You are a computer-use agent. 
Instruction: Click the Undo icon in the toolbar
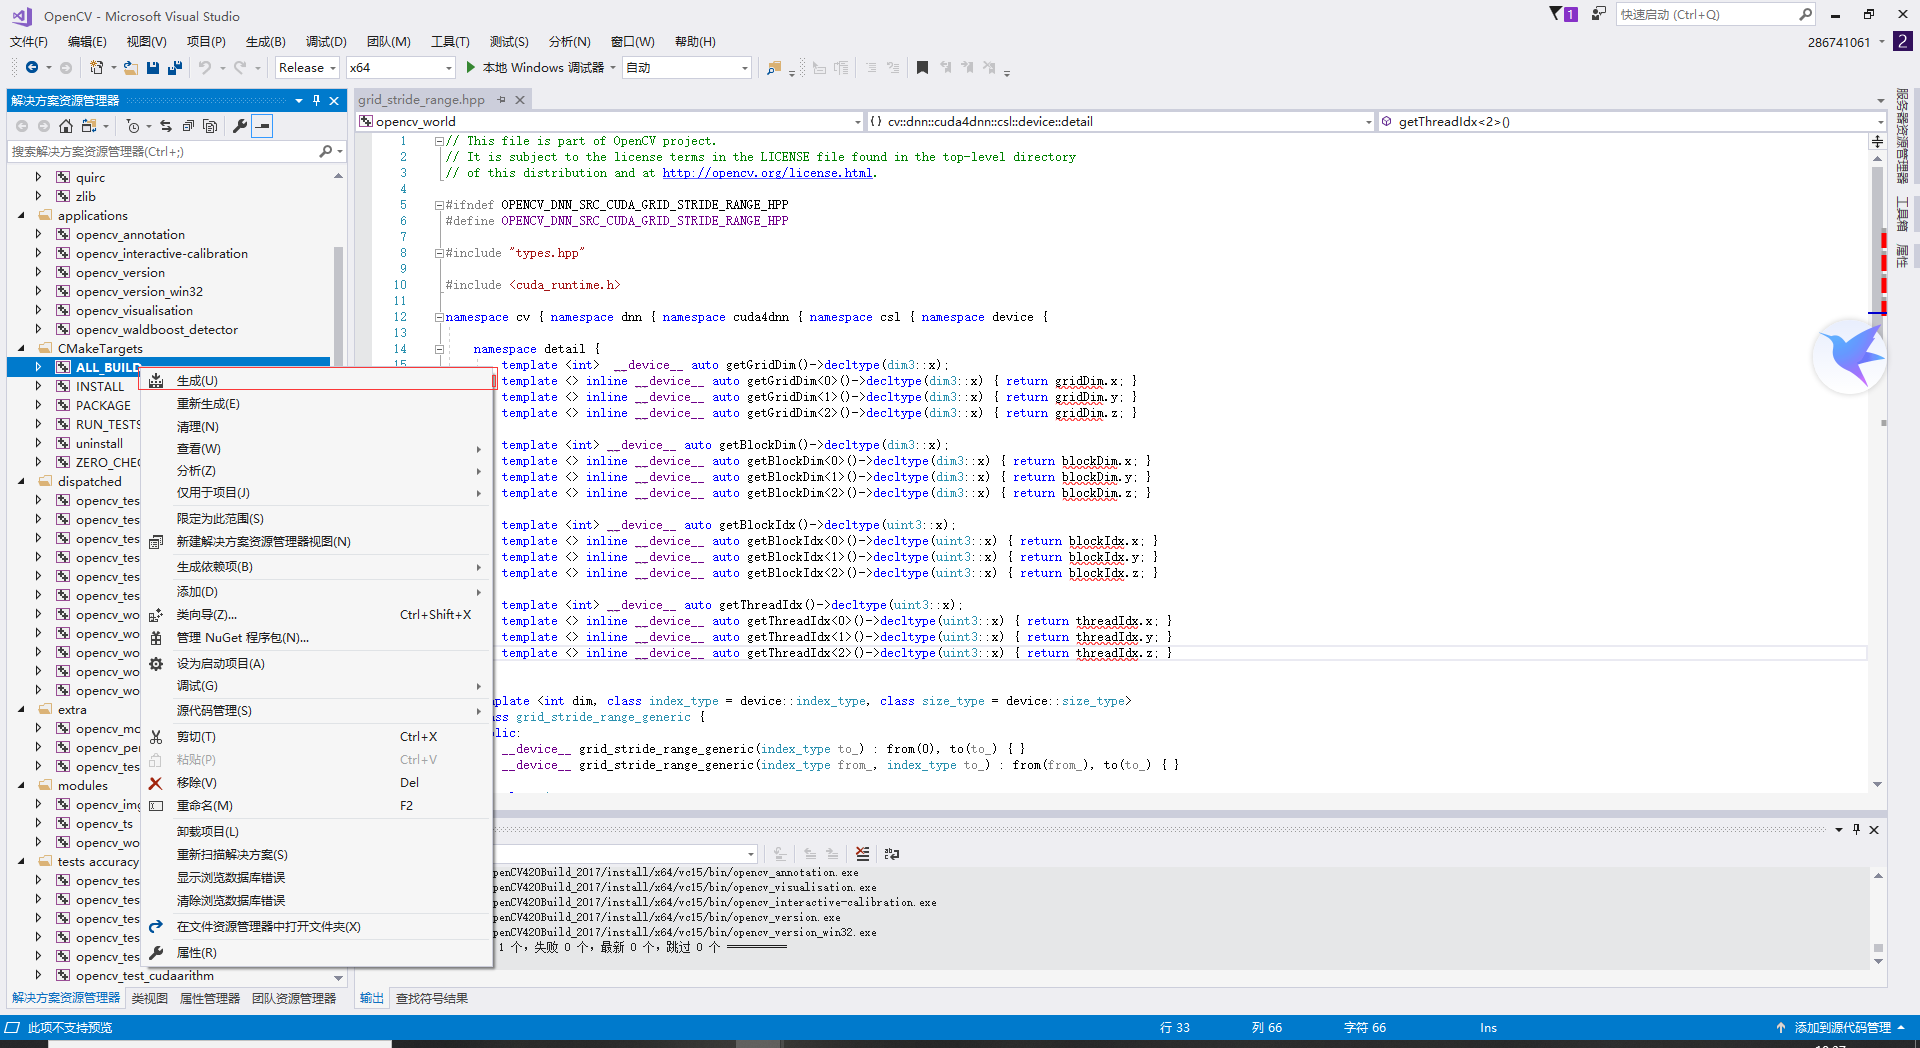[206, 68]
